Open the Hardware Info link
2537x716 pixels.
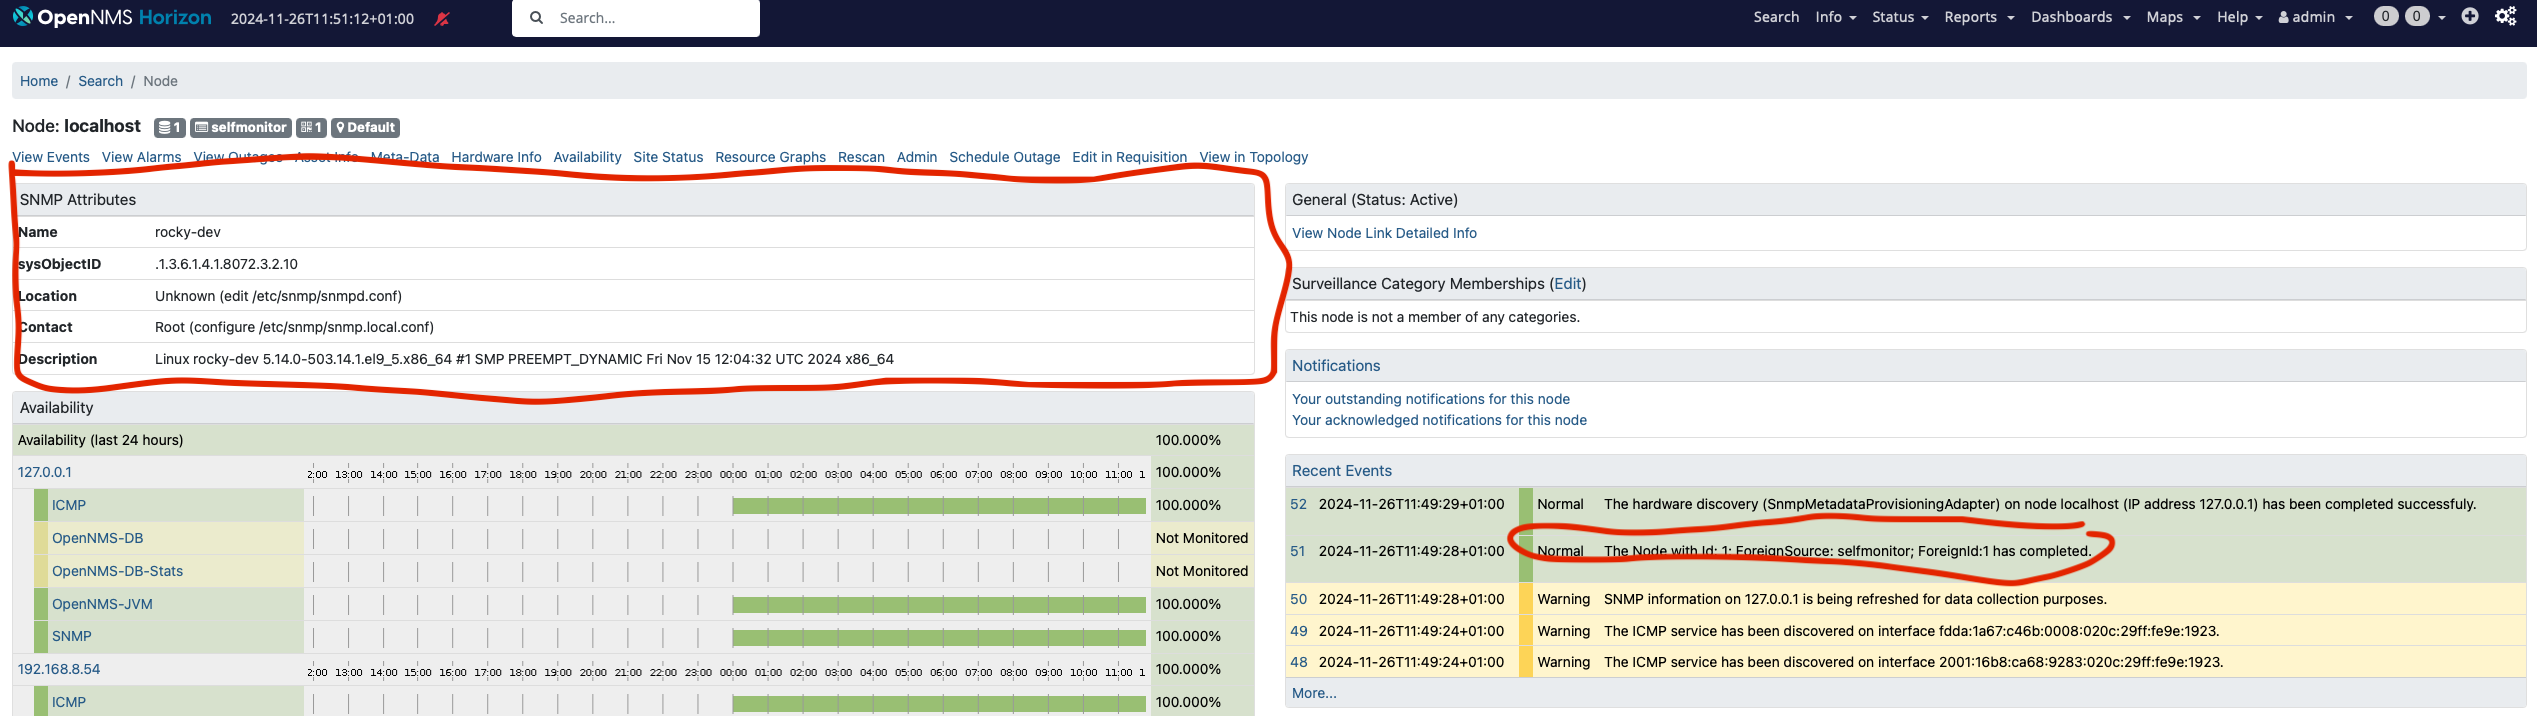(x=496, y=157)
